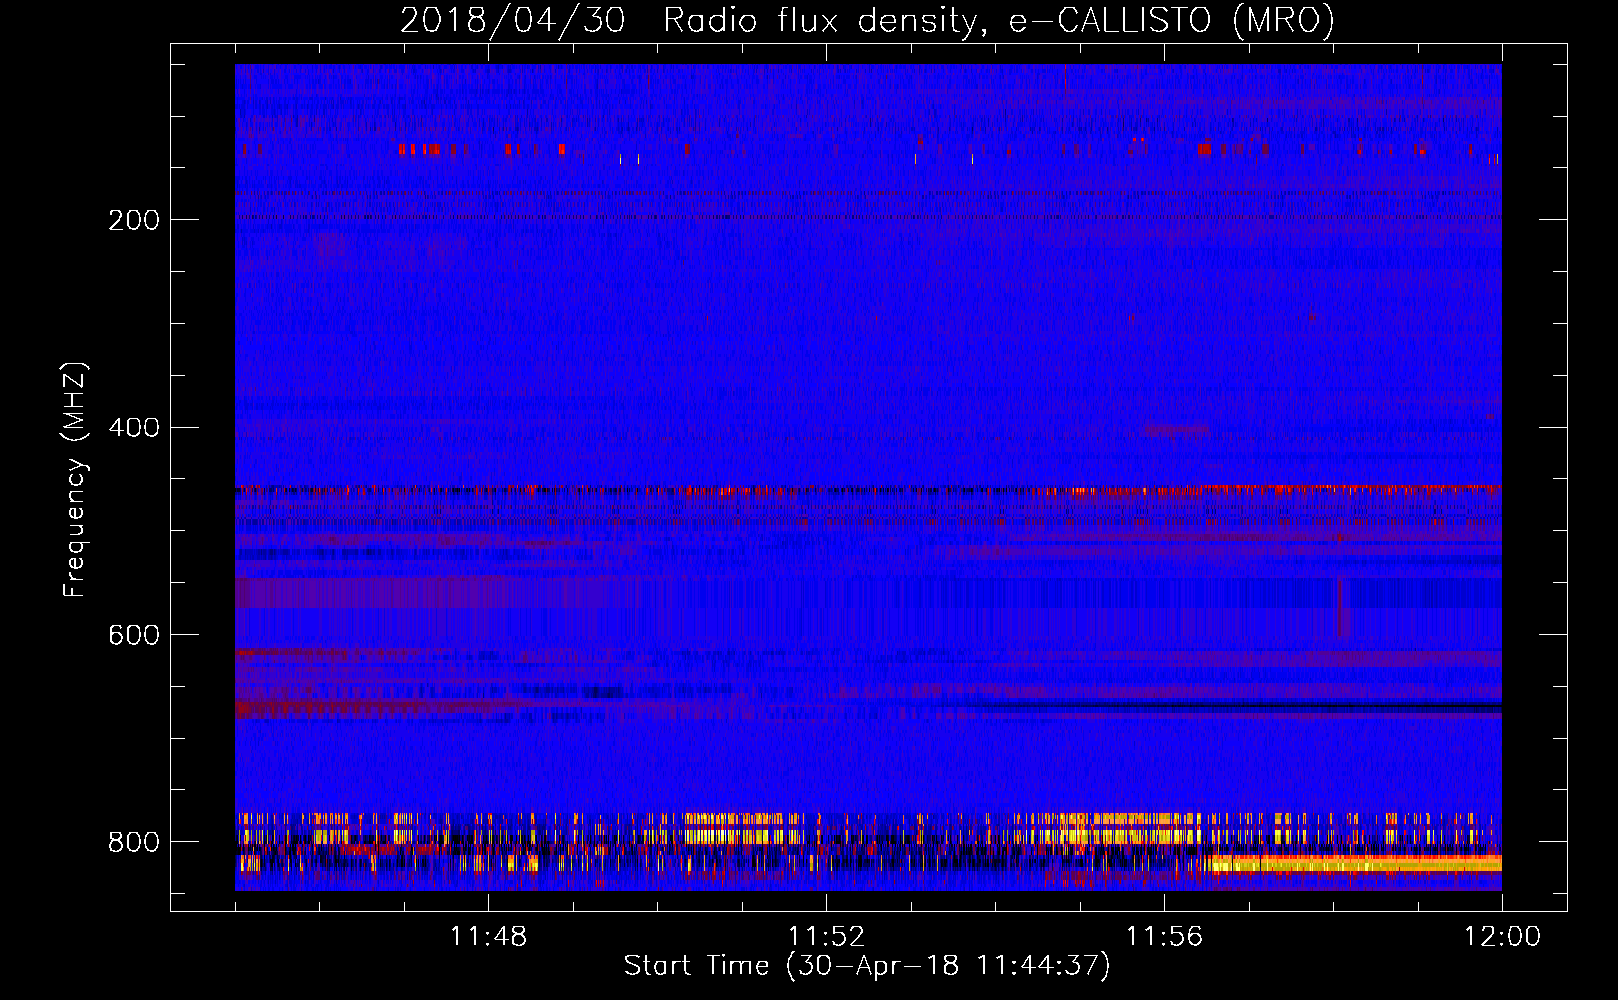Click the 800 frequency tick label
Screen dimensions: 1618x1000
pos(134,842)
